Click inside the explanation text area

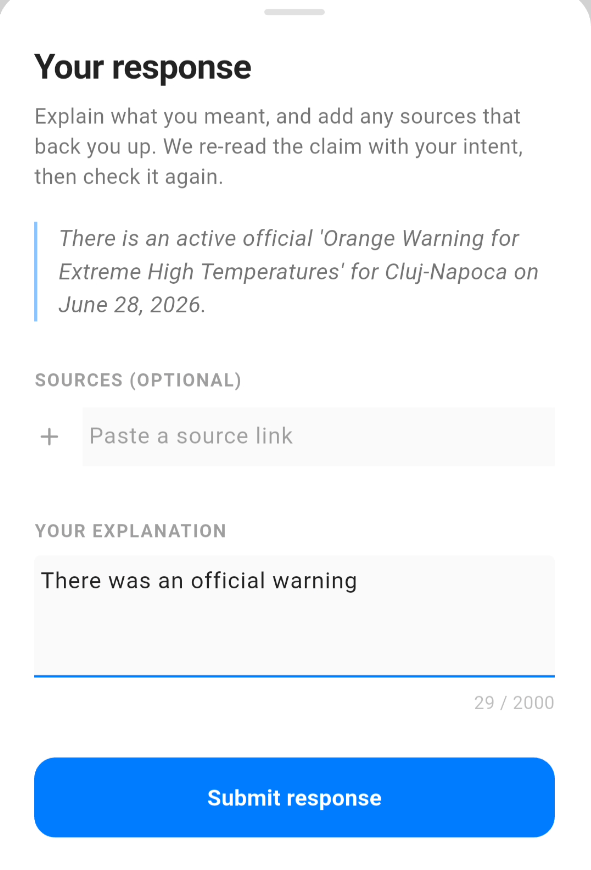294,616
